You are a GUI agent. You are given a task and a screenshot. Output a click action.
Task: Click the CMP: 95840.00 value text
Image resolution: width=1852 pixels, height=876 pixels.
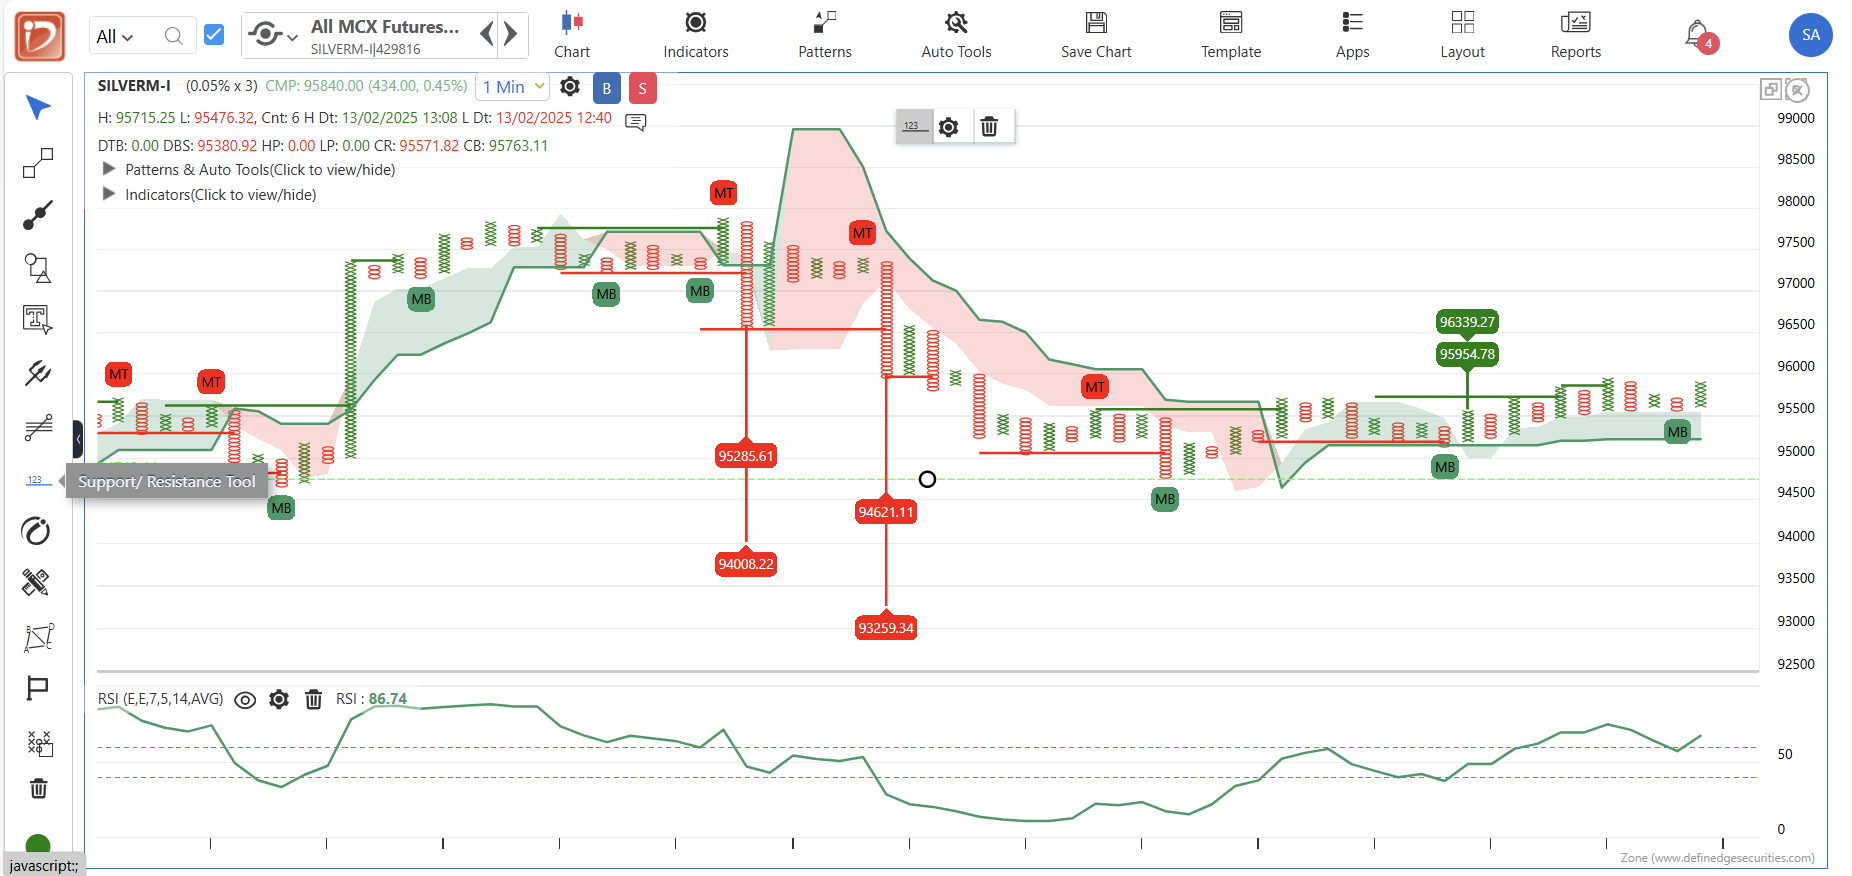366,86
